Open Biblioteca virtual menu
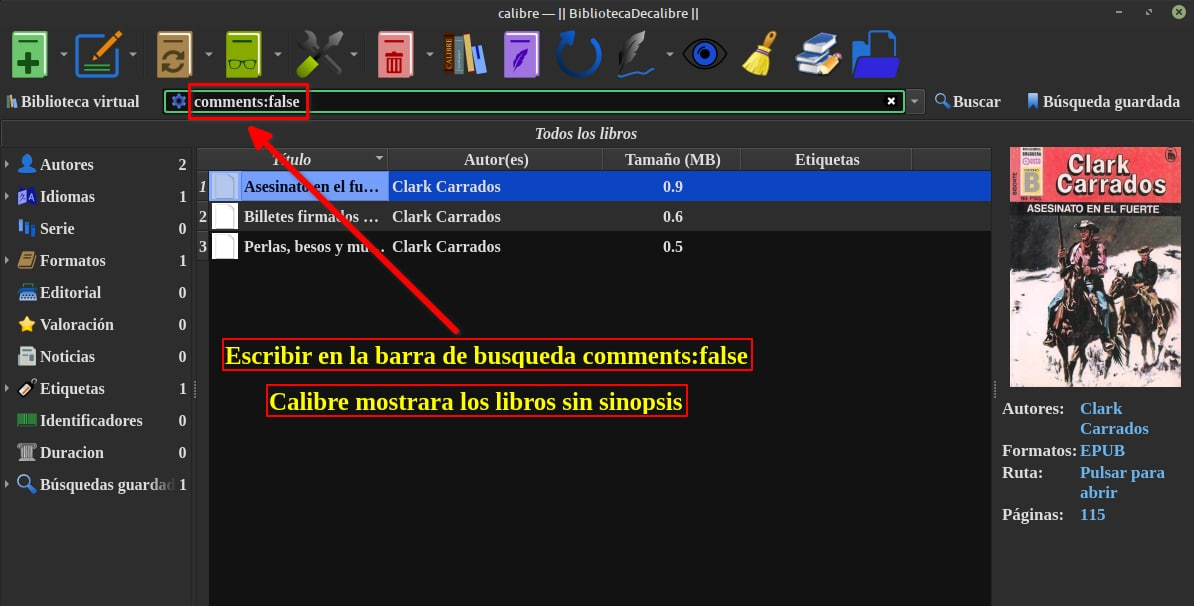 tap(72, 101)
